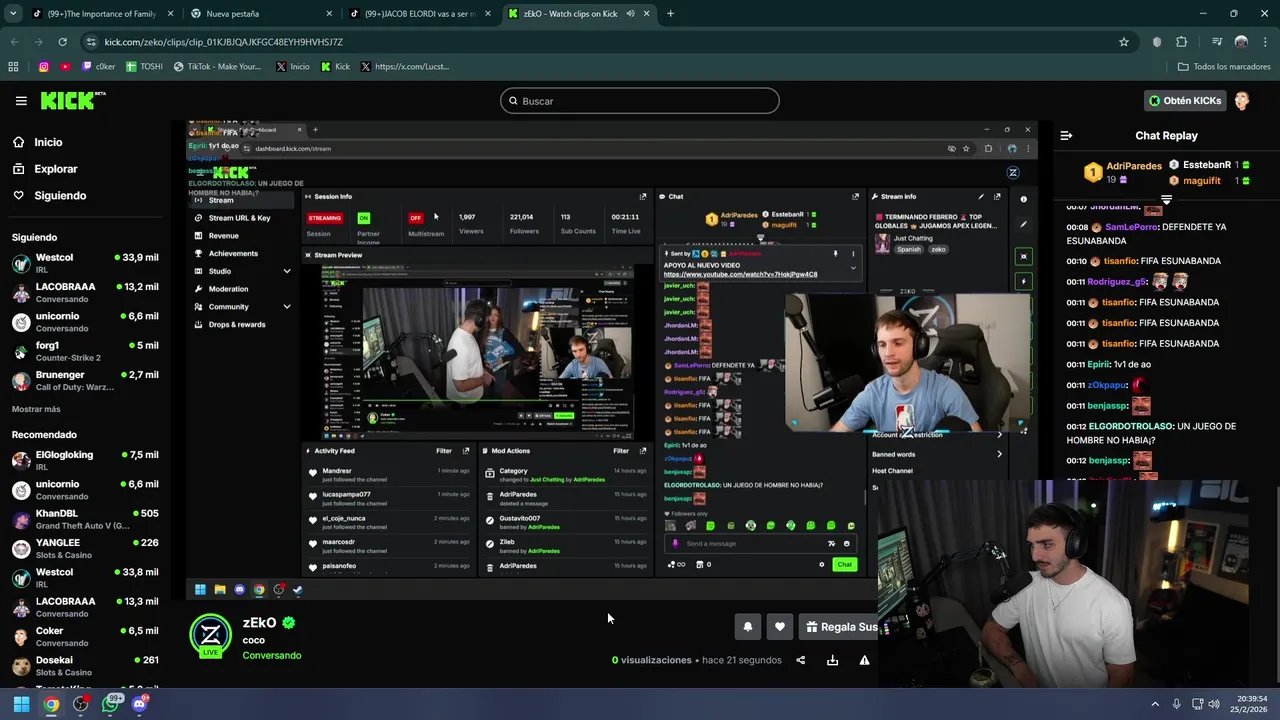Focus the Buscar search field

point(640,101)
